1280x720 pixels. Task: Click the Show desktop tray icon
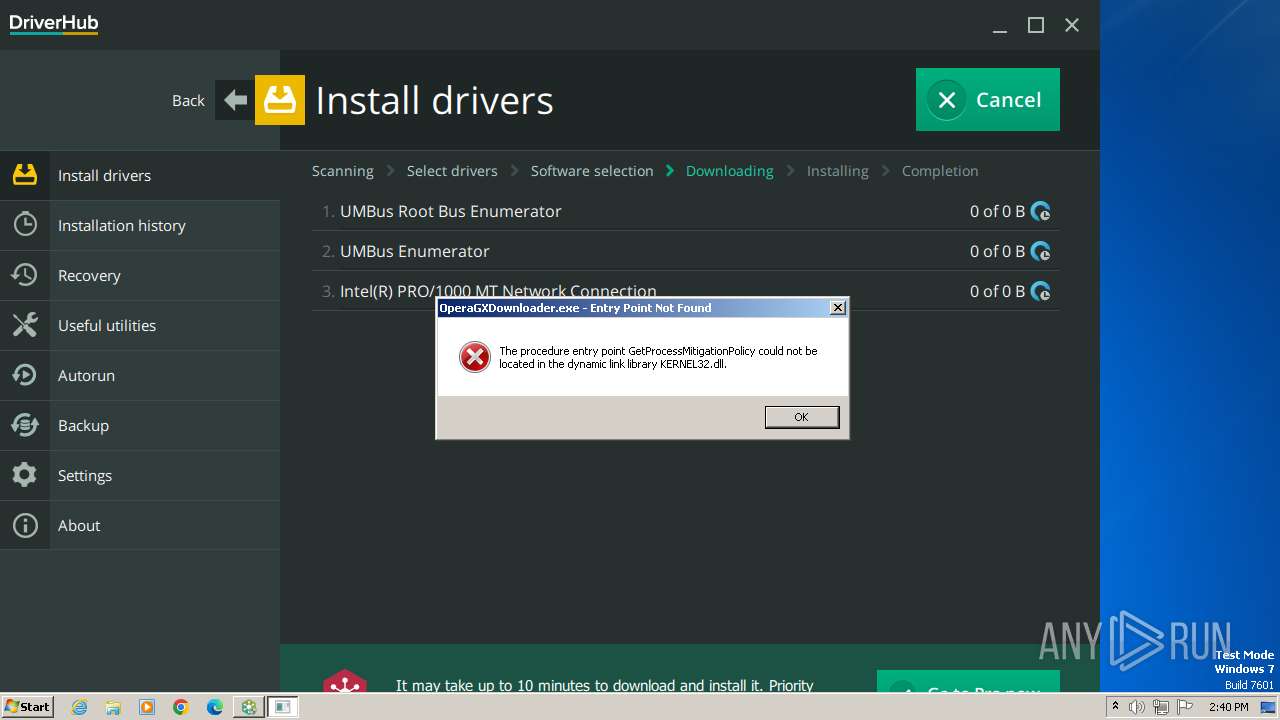pos(1268,707)
